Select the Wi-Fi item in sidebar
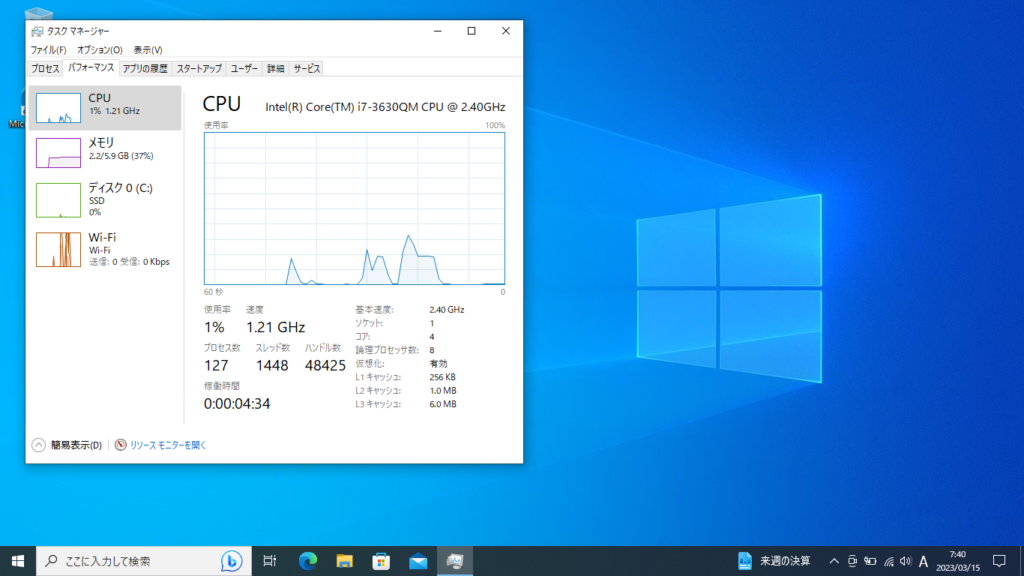 click(105, 249)
